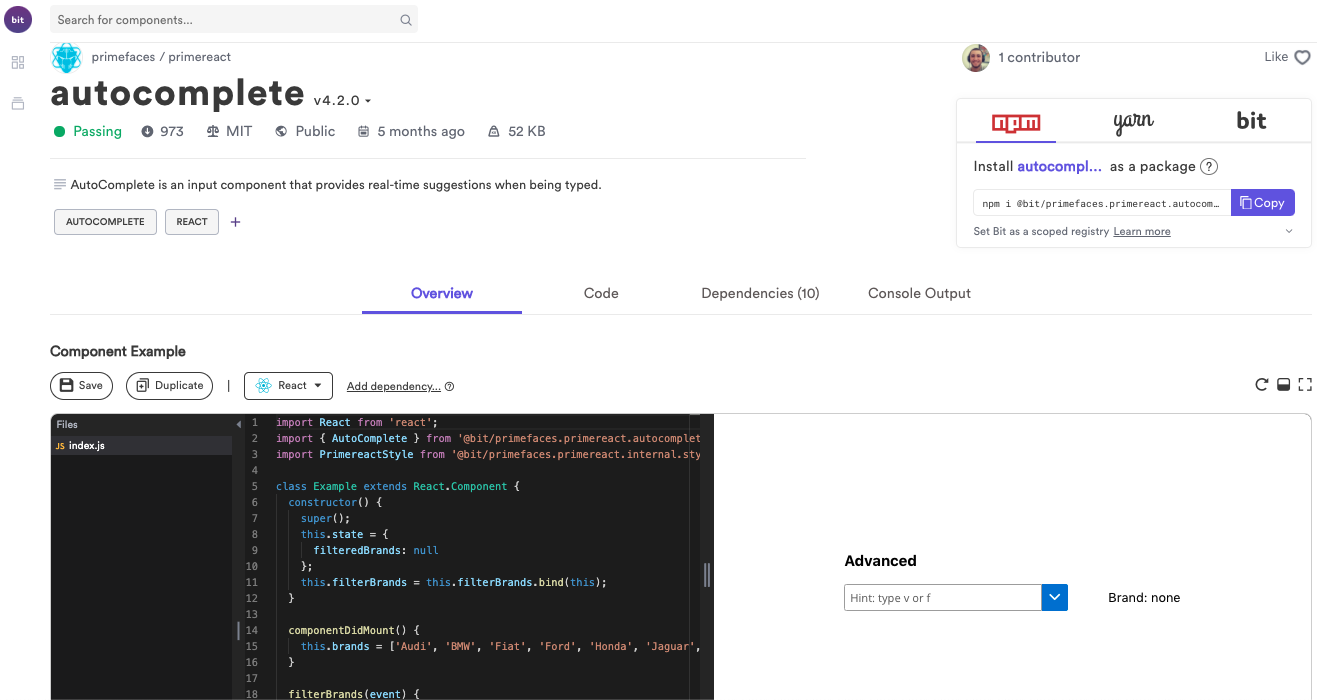Select the yarn installation tab
Screen dimensions: 1317x700
[1133, 119]
